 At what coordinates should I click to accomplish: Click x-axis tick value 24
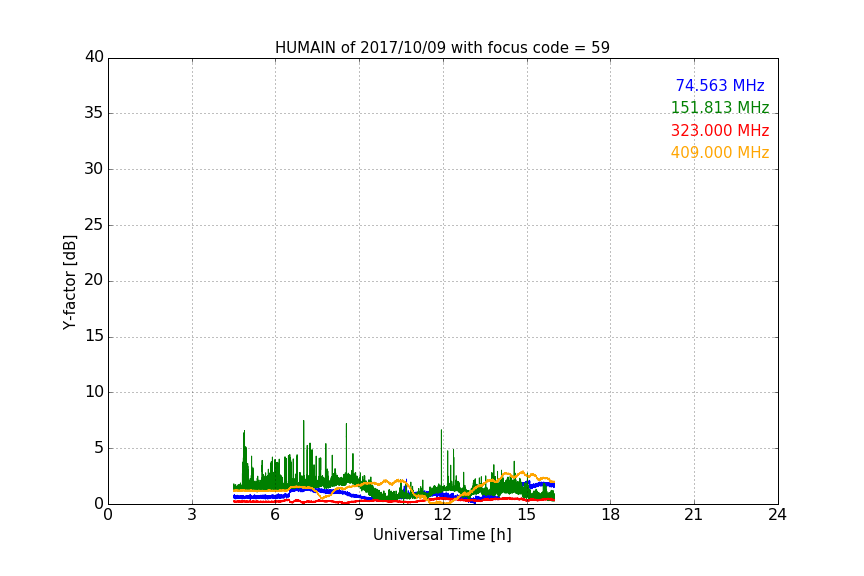[778, 515]
